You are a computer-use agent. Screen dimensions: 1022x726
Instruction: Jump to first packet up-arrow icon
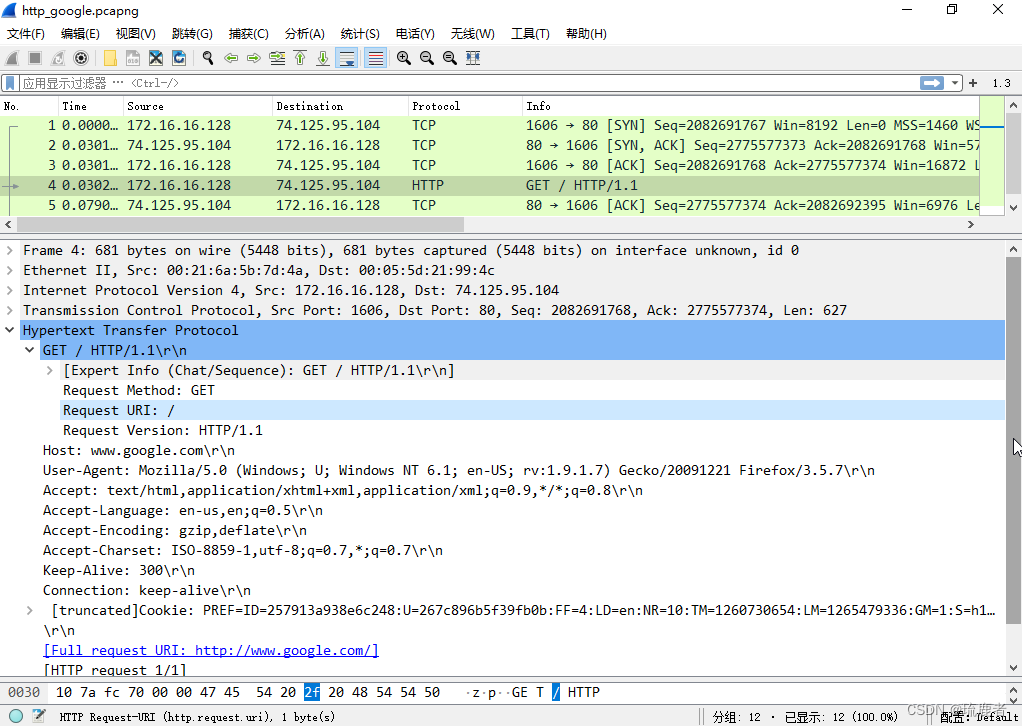tap(300, 58)
